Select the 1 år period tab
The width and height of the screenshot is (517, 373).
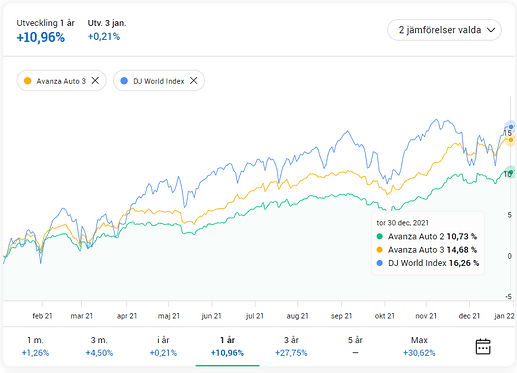point(227,346)
